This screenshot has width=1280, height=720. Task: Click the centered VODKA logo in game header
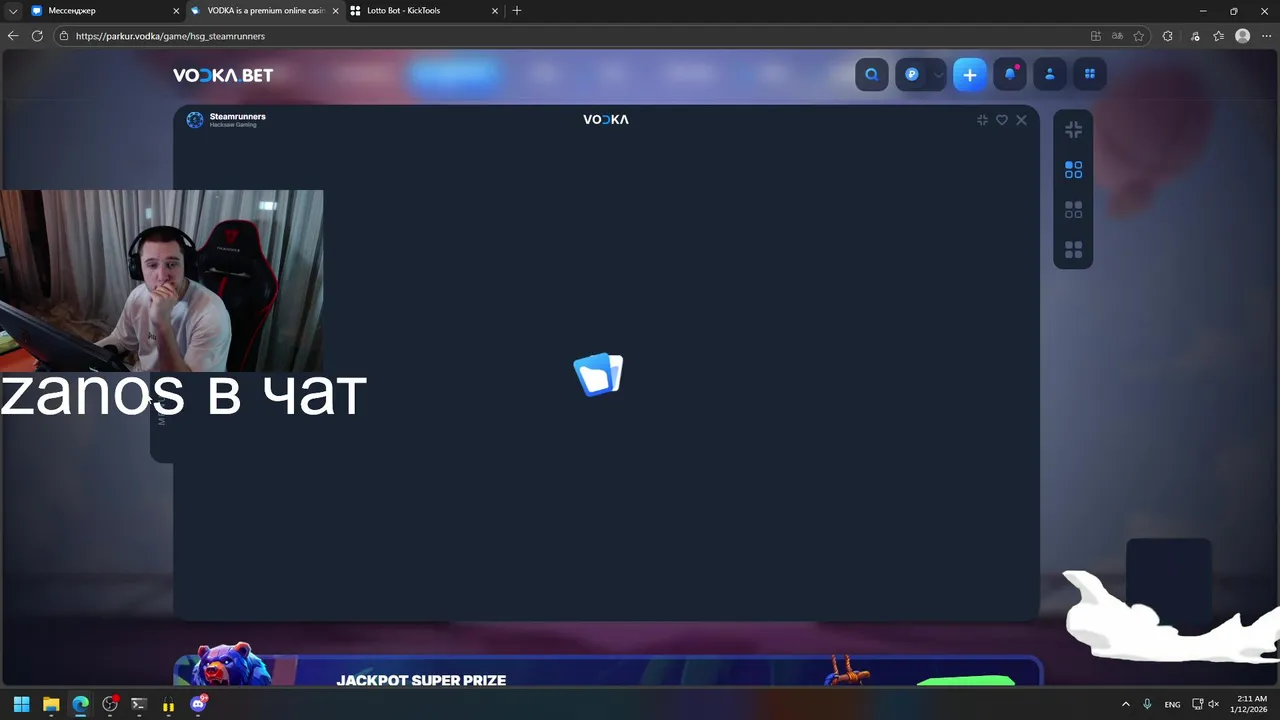(x=606, y=119)
